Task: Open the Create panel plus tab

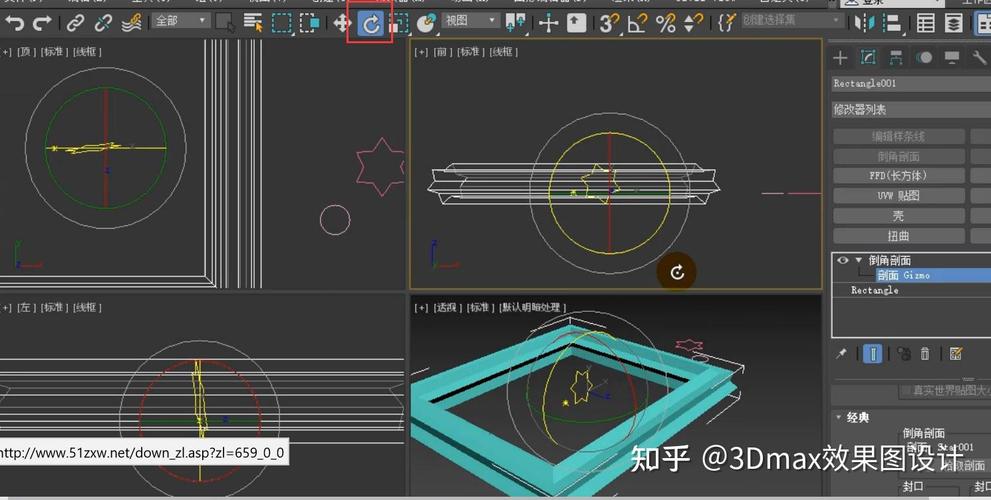Action: click(841, 58)
